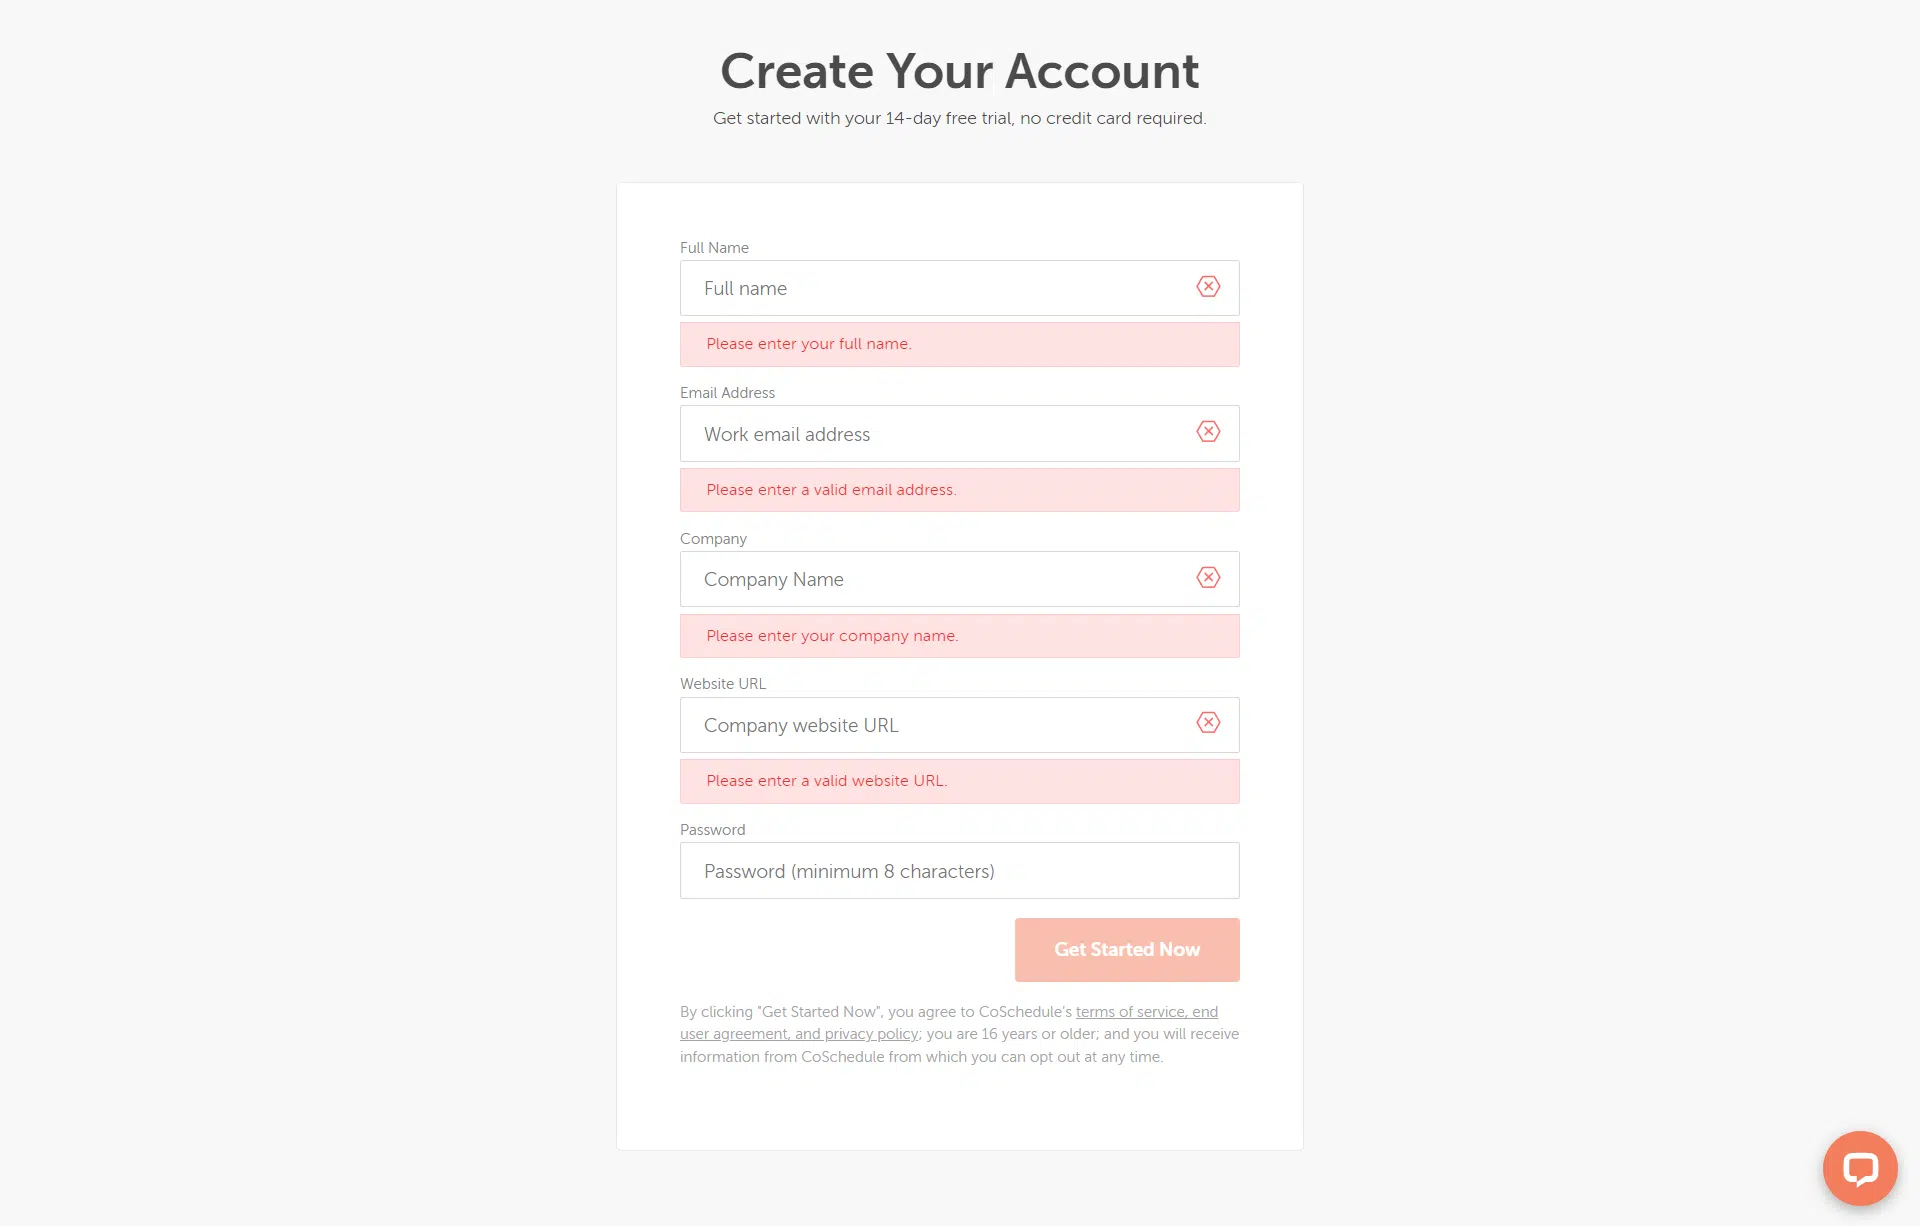The image size is (1920, 1226).
Task: Click the company name error message
Action: coord(832,636)
